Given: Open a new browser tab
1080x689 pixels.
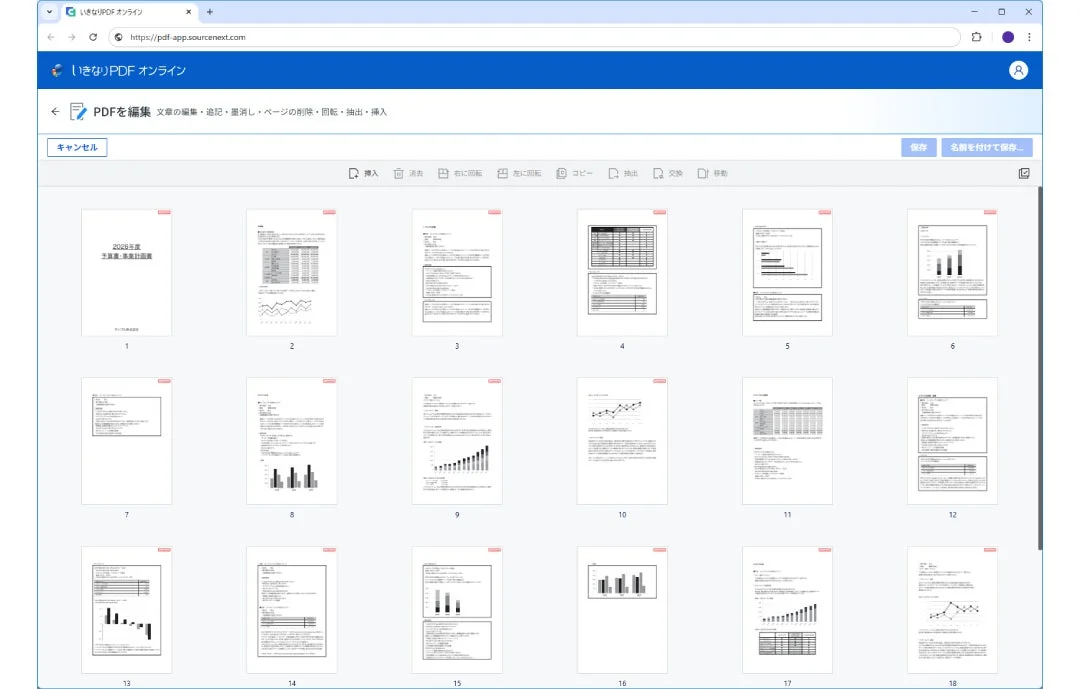Looking at the screenshot, I should 210,12.
